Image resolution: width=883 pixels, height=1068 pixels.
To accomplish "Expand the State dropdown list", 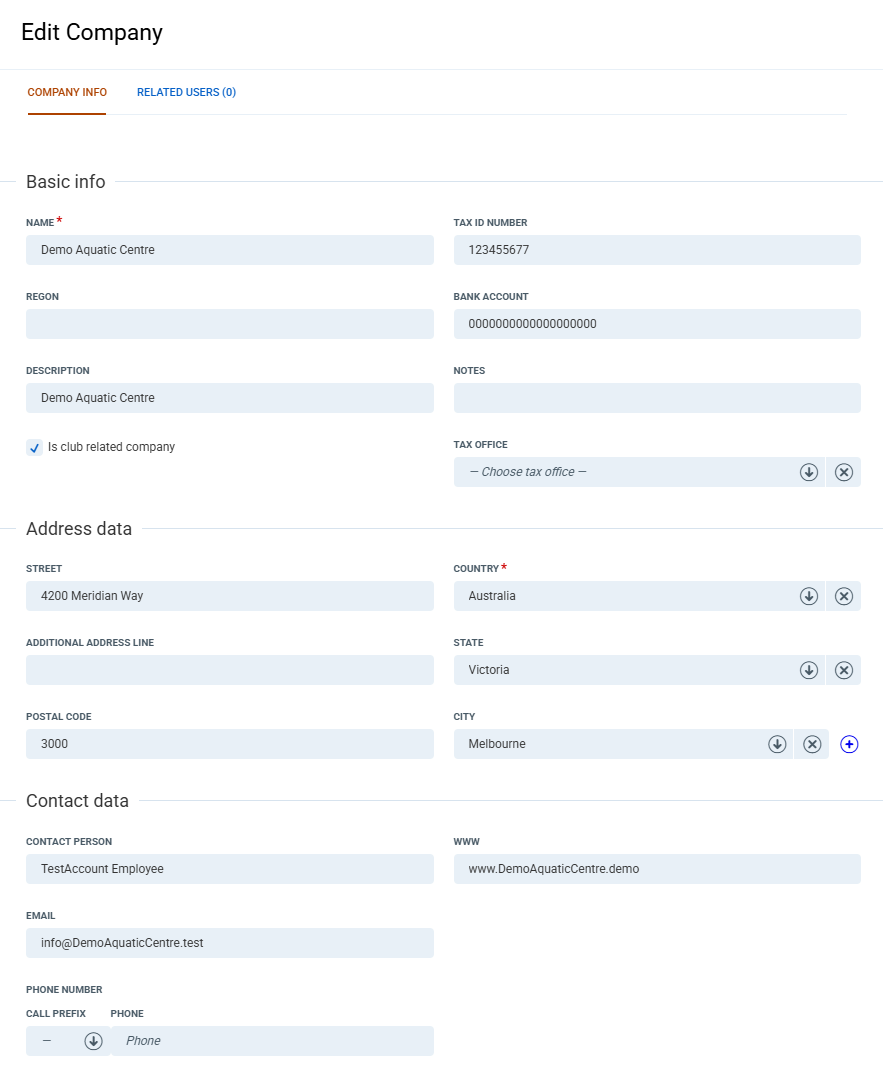I will point(809,670).
